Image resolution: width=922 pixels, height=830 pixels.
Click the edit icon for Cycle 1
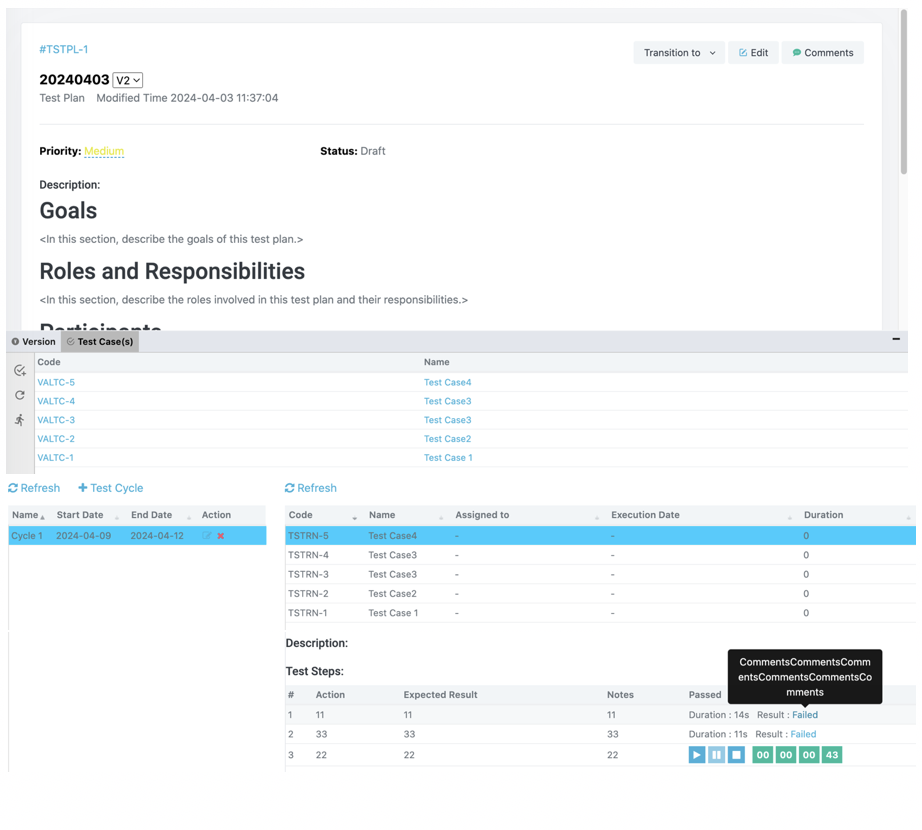207,536
